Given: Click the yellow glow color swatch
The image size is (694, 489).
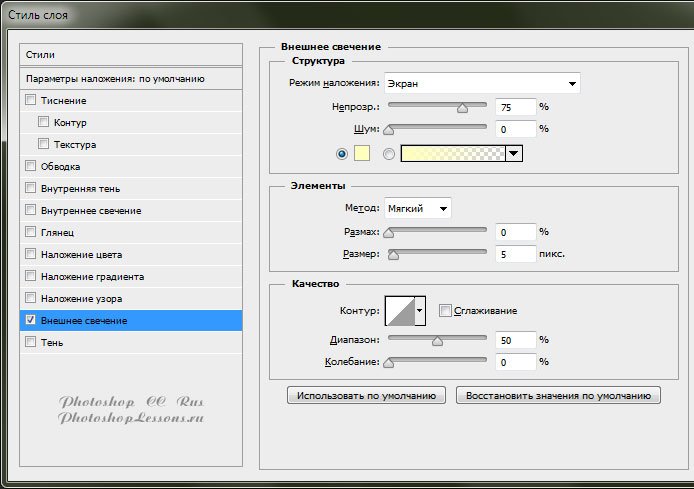Looking at the screenshot, I should pyautogui.click(x=362, y=153).
